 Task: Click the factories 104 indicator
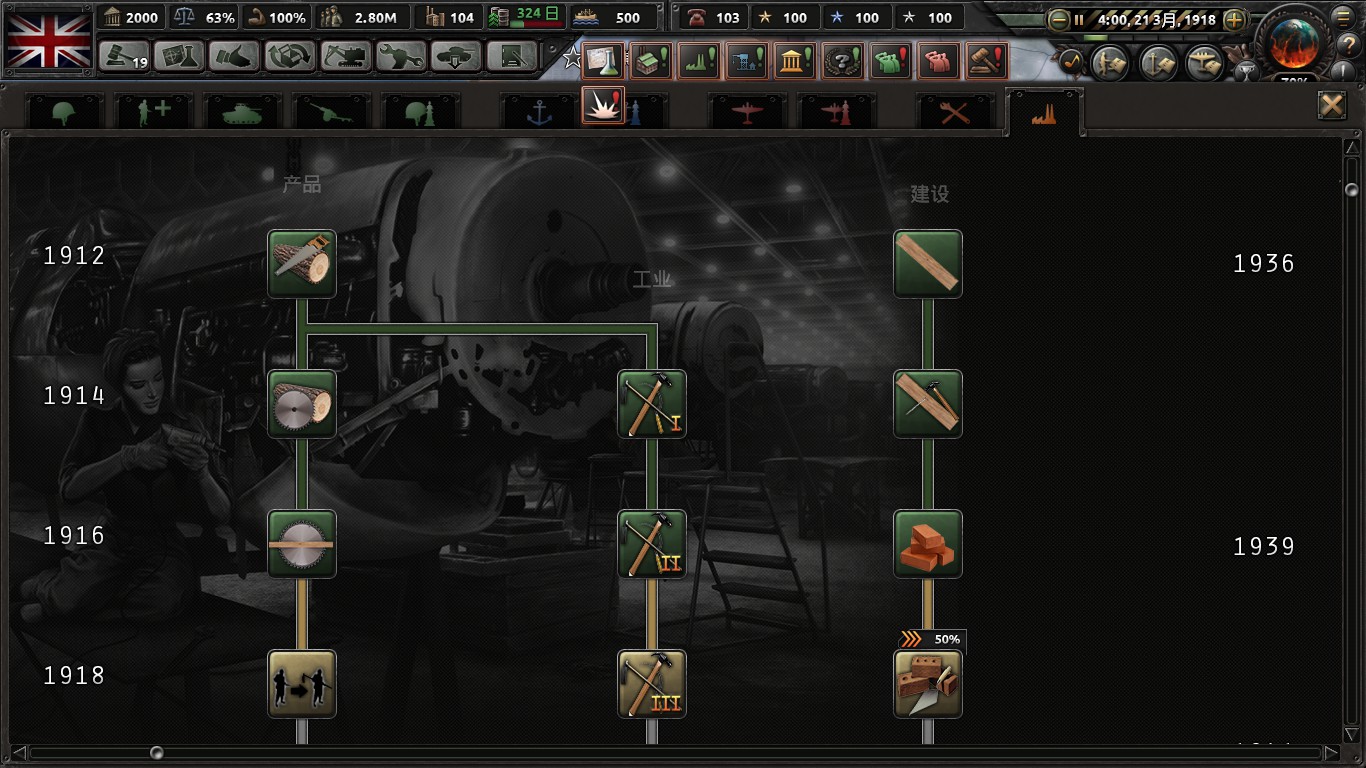point(449,17)
